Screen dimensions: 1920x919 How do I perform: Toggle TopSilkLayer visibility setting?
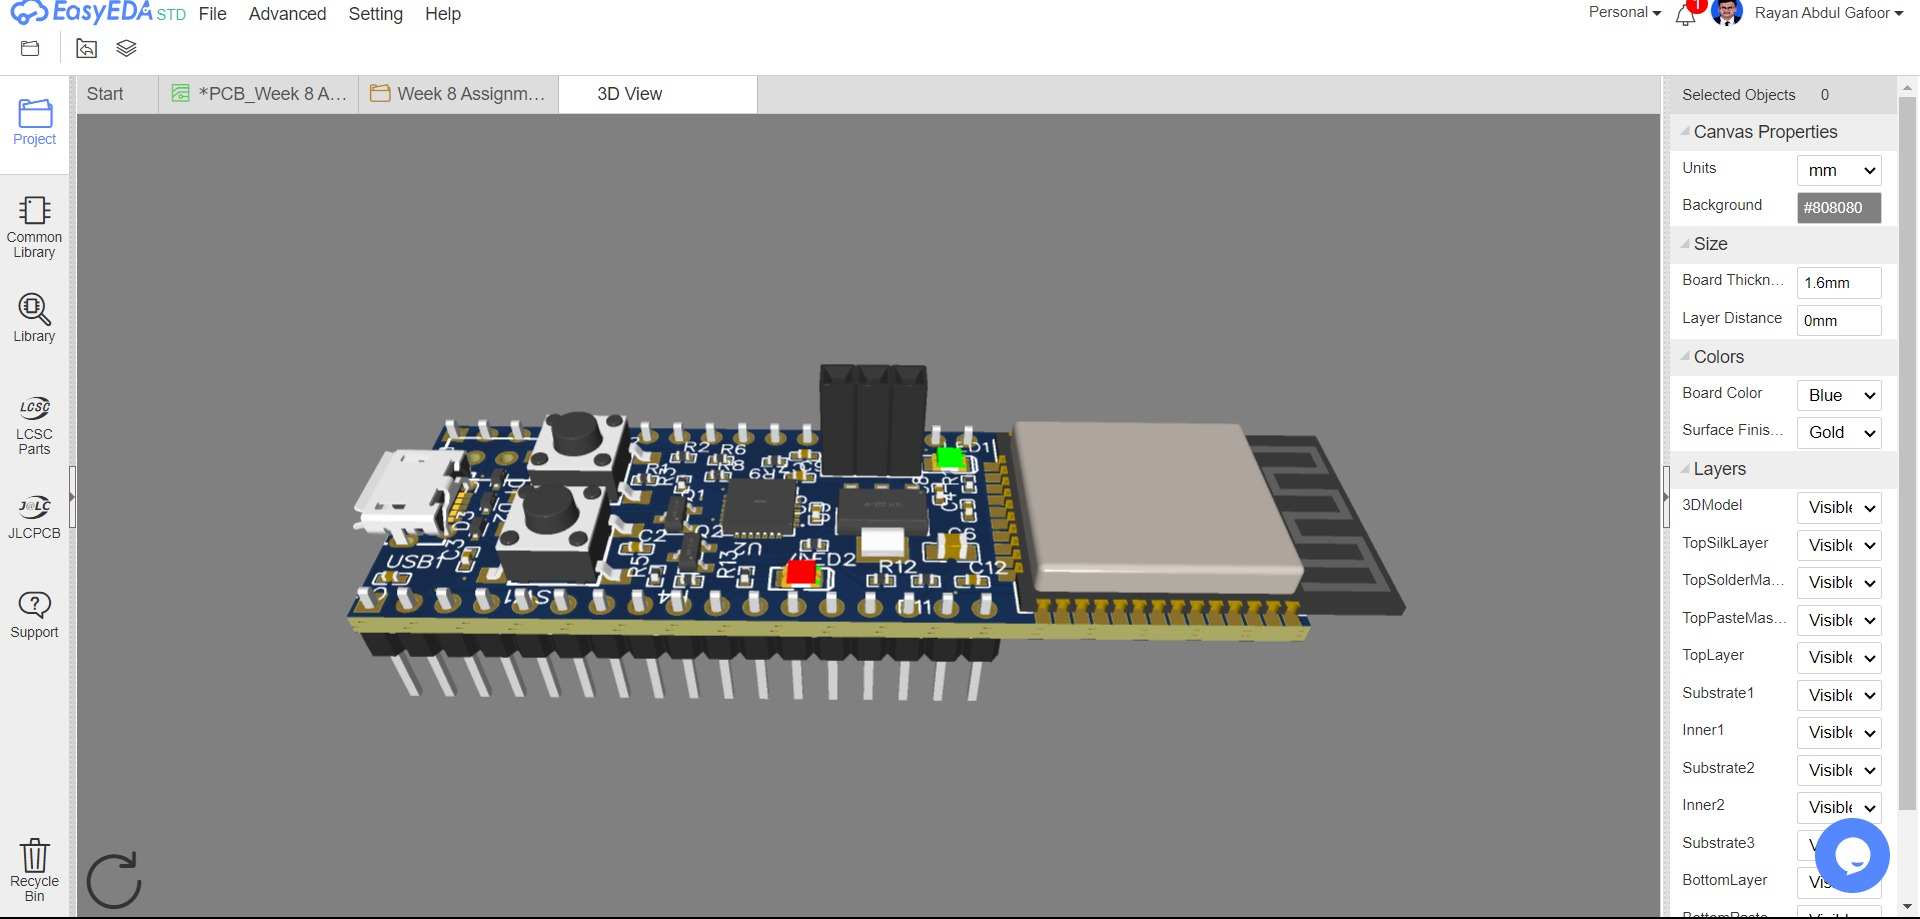coord(1838,546)
